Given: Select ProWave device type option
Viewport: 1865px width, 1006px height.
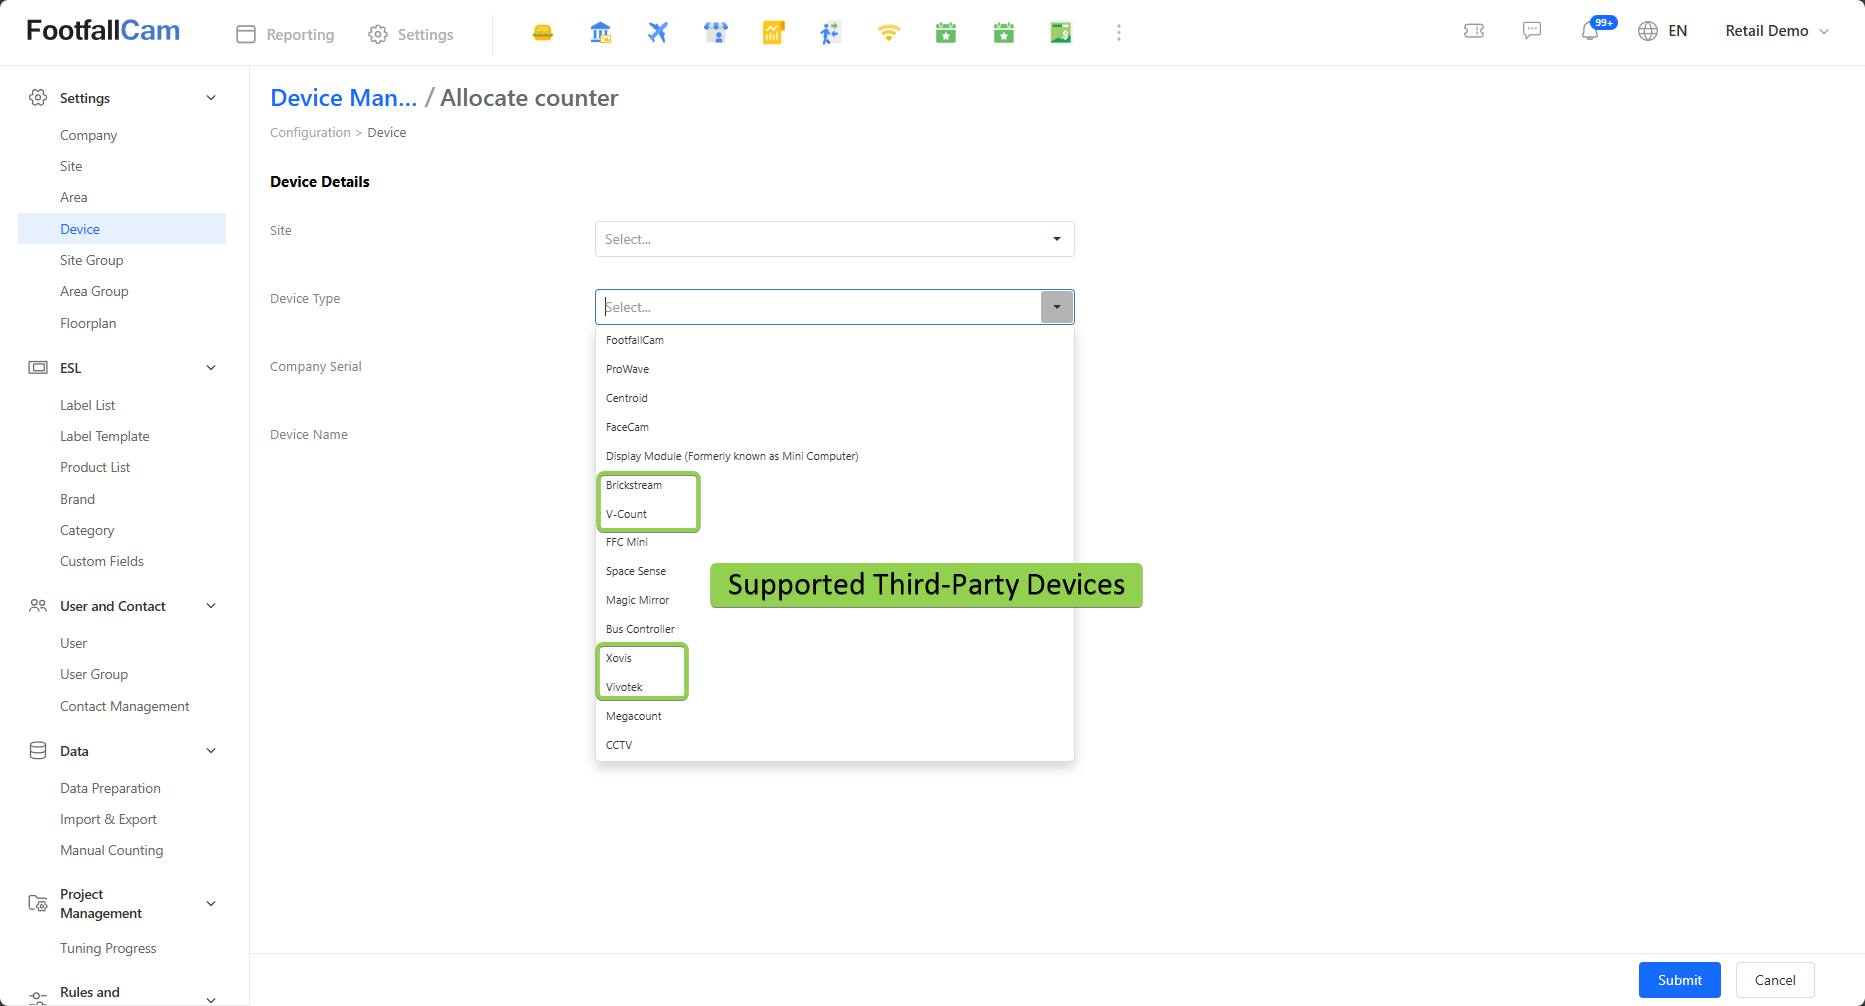Looking at the screenshot, I should tap(834, 369).
